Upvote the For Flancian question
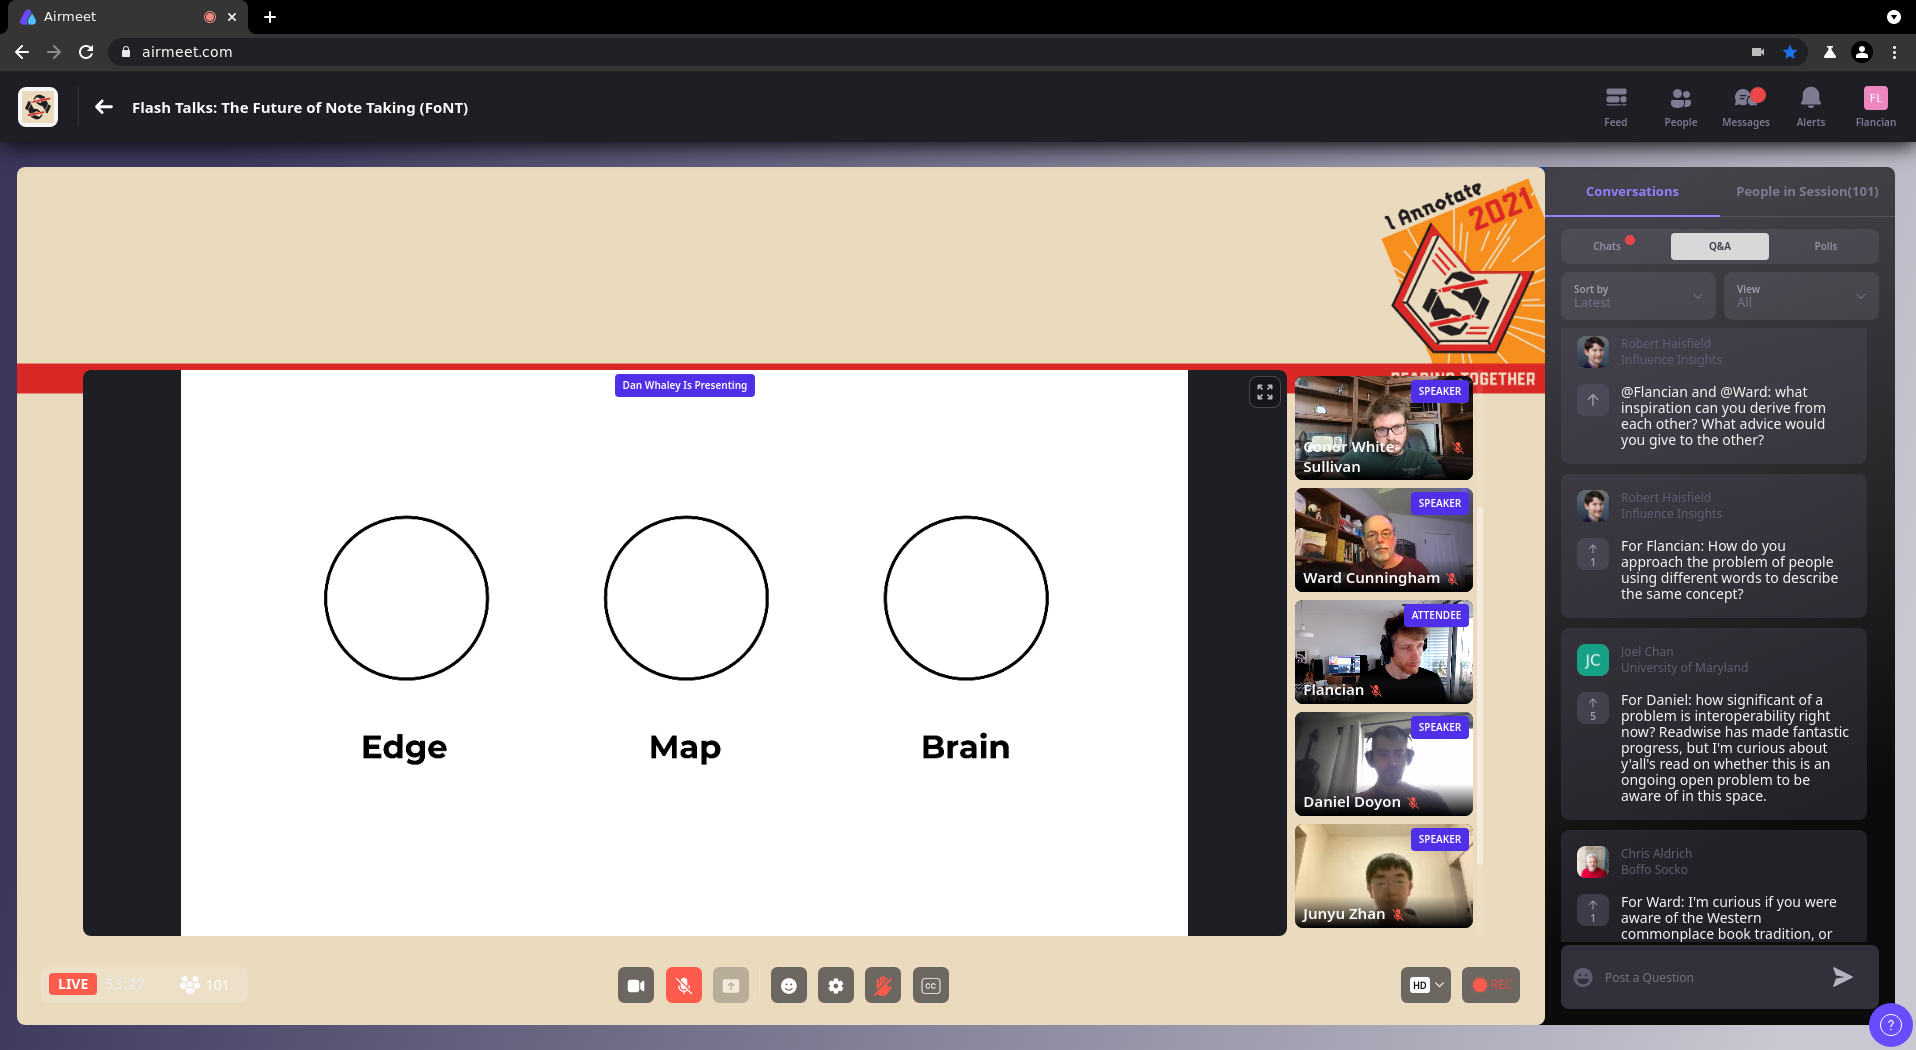The image size is (1916, 1050). pyautogui.click(x=1593, y=554)
